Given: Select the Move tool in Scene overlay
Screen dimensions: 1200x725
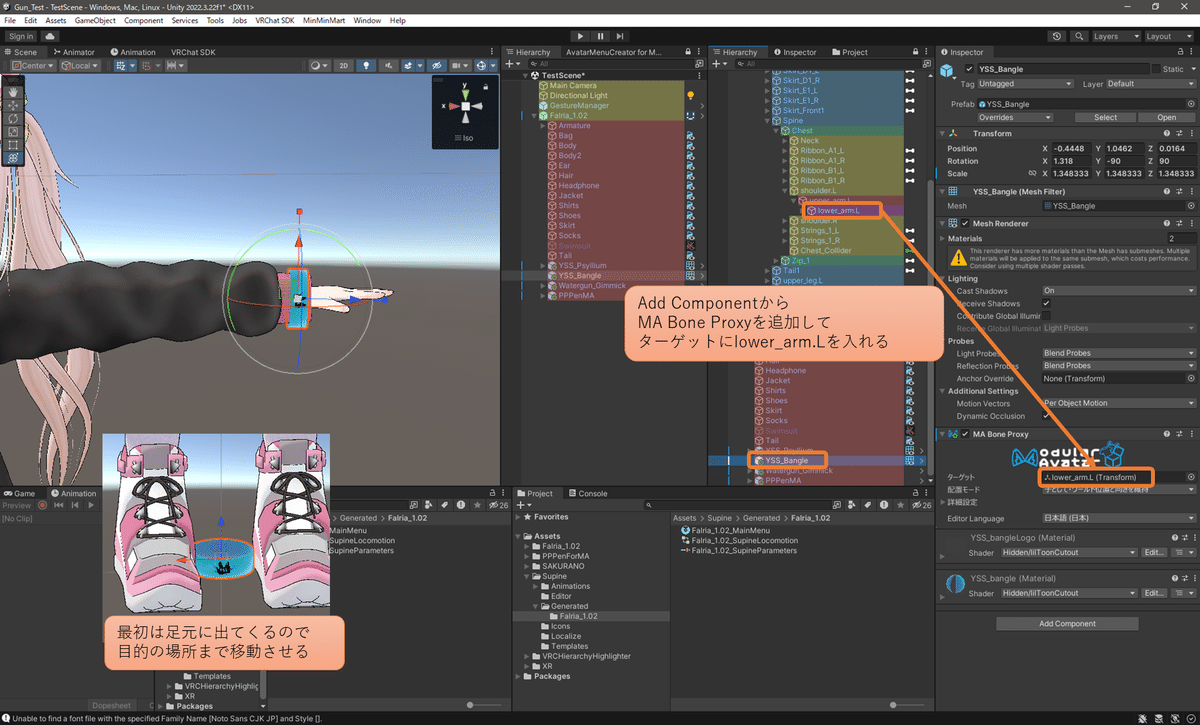Looking at the screenshot, I should point(14,105).
